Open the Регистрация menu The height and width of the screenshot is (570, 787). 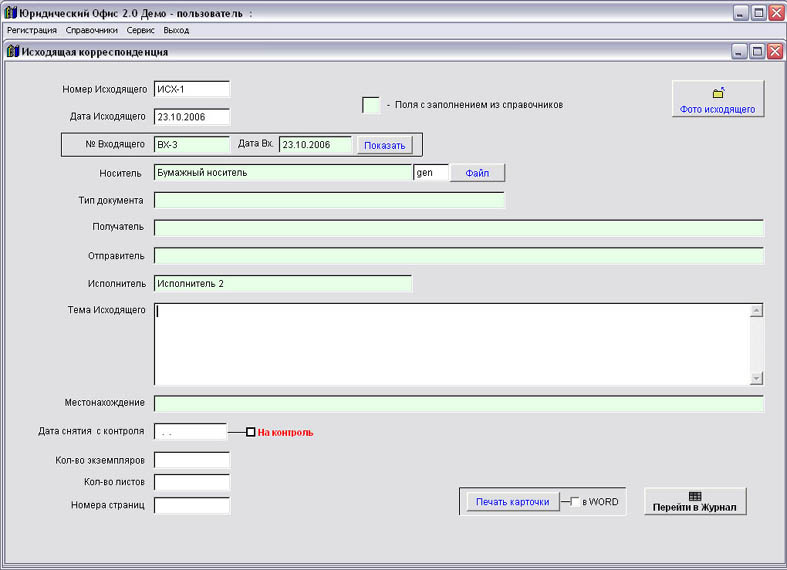point(32,30)
